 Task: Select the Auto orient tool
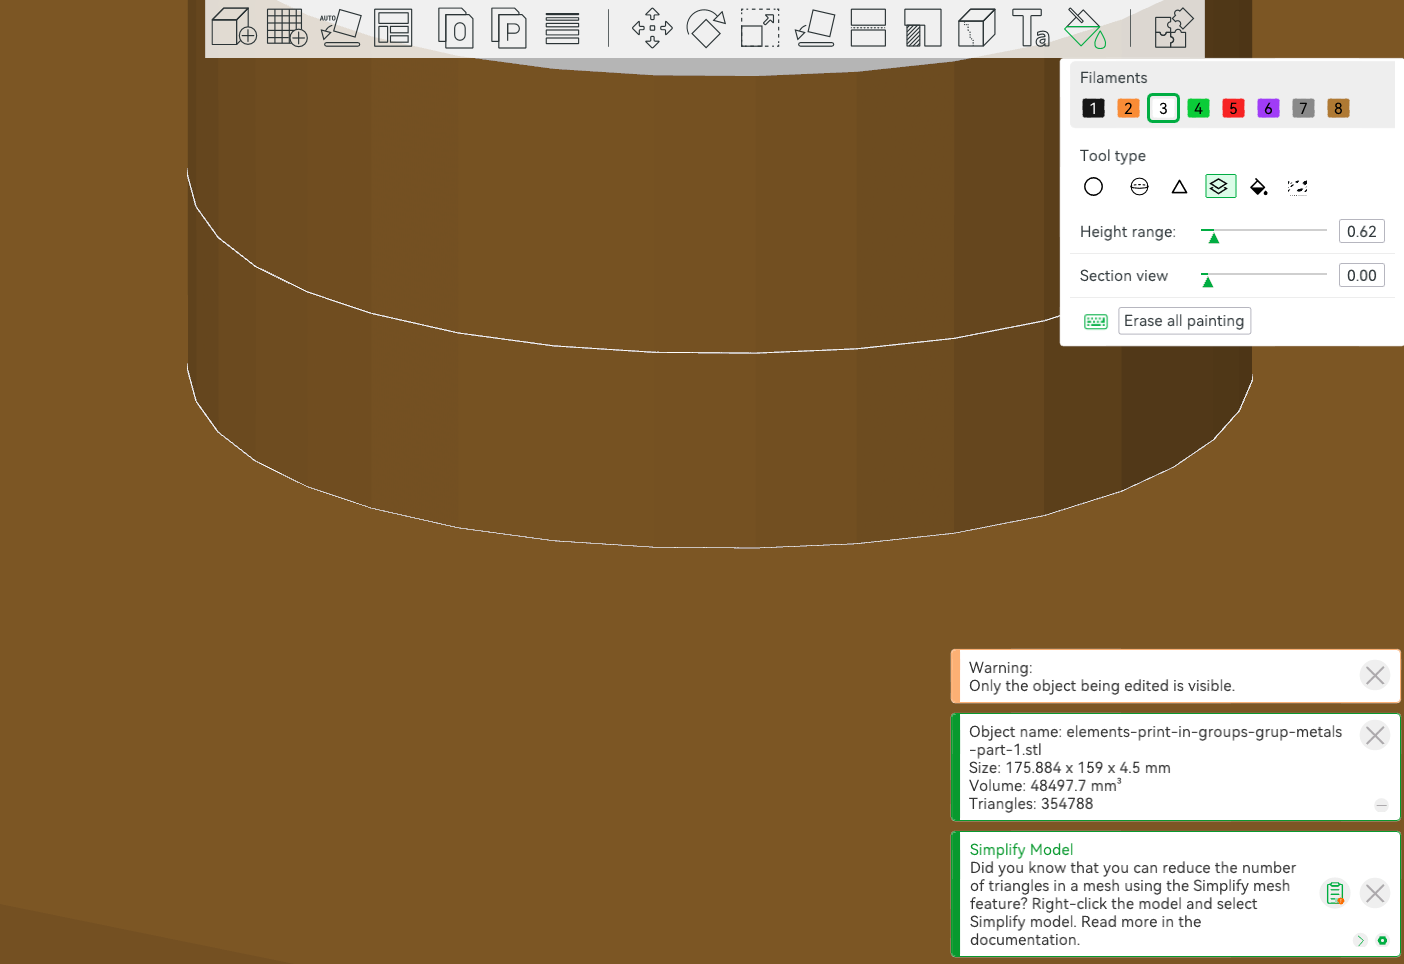(340, 27)
